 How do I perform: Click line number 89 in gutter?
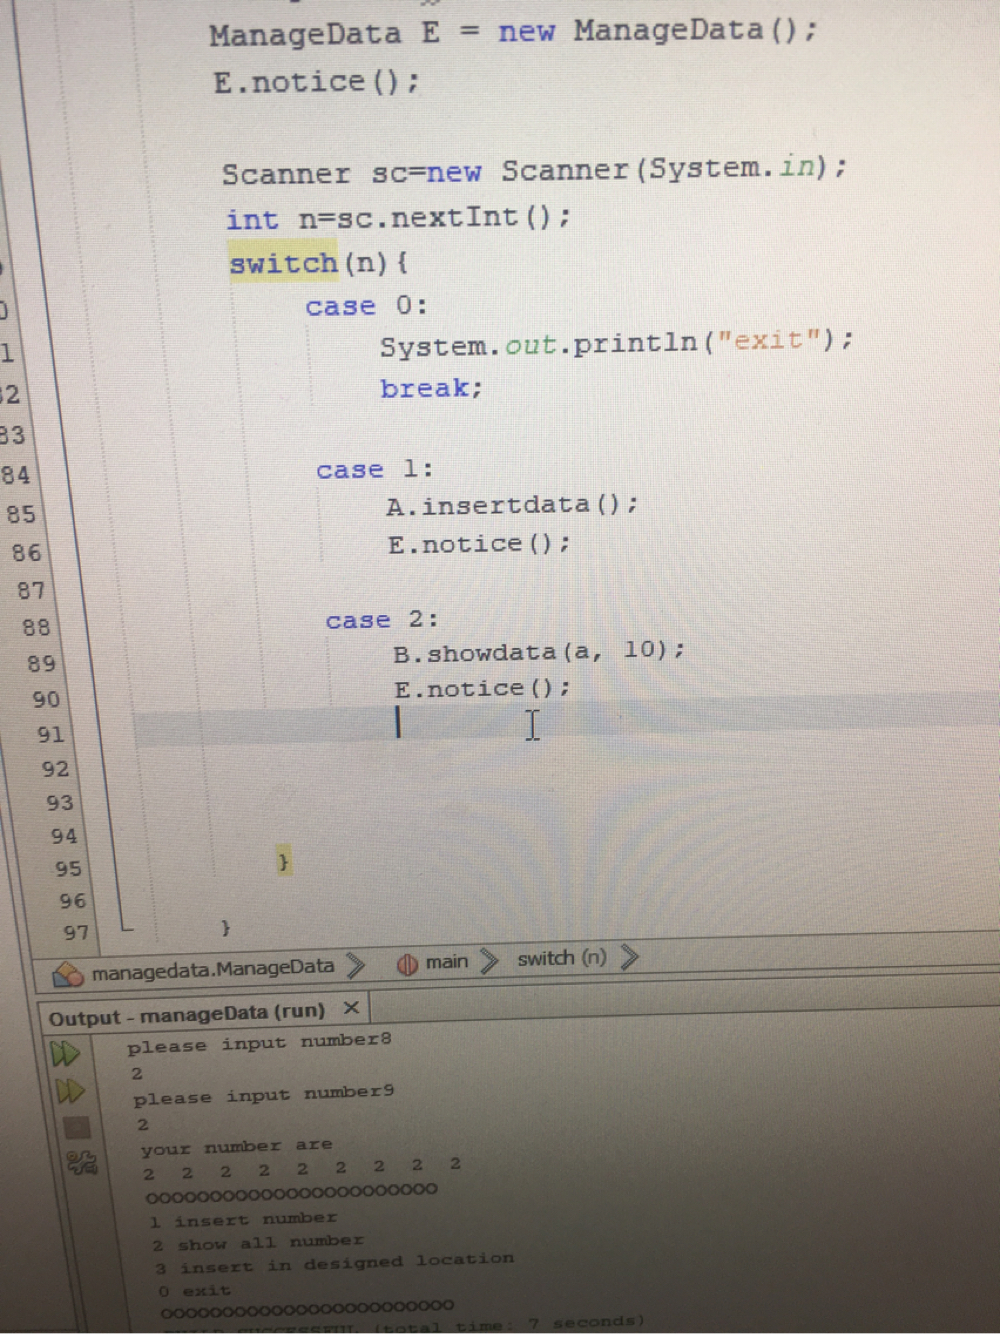(41, 664)
